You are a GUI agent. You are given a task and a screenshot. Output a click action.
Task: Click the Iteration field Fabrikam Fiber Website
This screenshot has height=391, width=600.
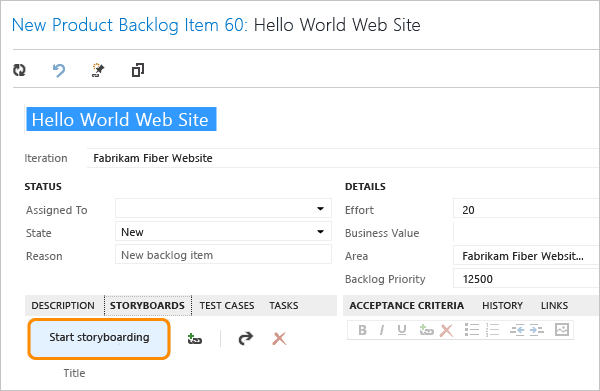(342, 158)
